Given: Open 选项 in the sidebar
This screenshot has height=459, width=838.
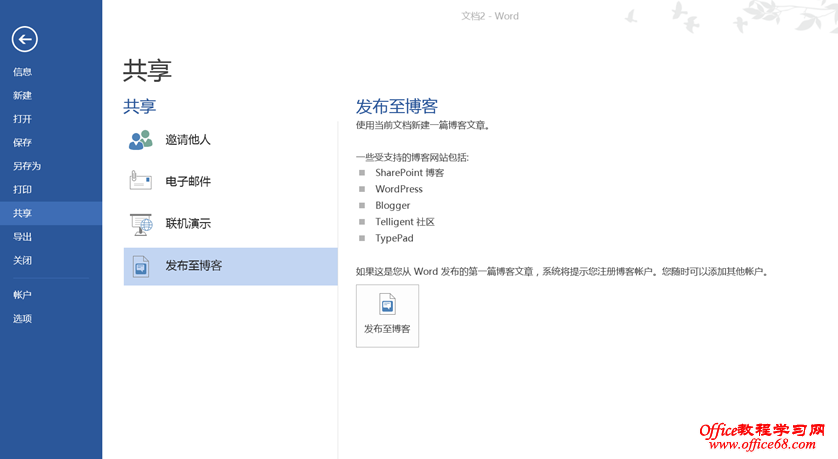Looking at the screenshot, I should tap(22, 318).
